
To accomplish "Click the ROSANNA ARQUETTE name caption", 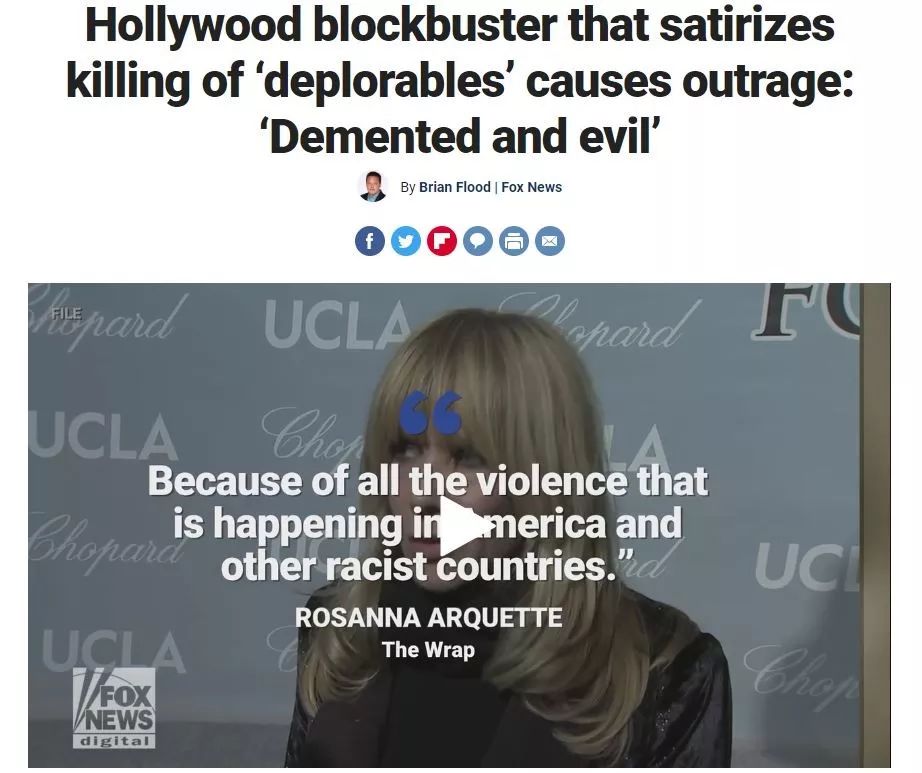I will [429, 618].
